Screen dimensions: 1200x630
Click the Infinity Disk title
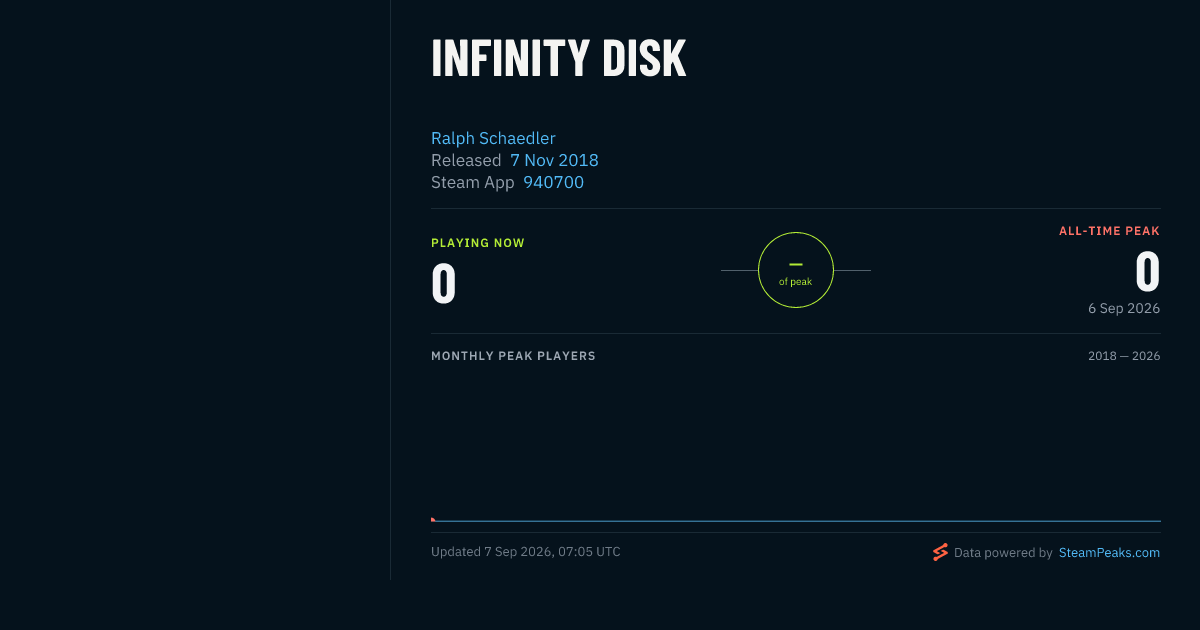[559, 59]
